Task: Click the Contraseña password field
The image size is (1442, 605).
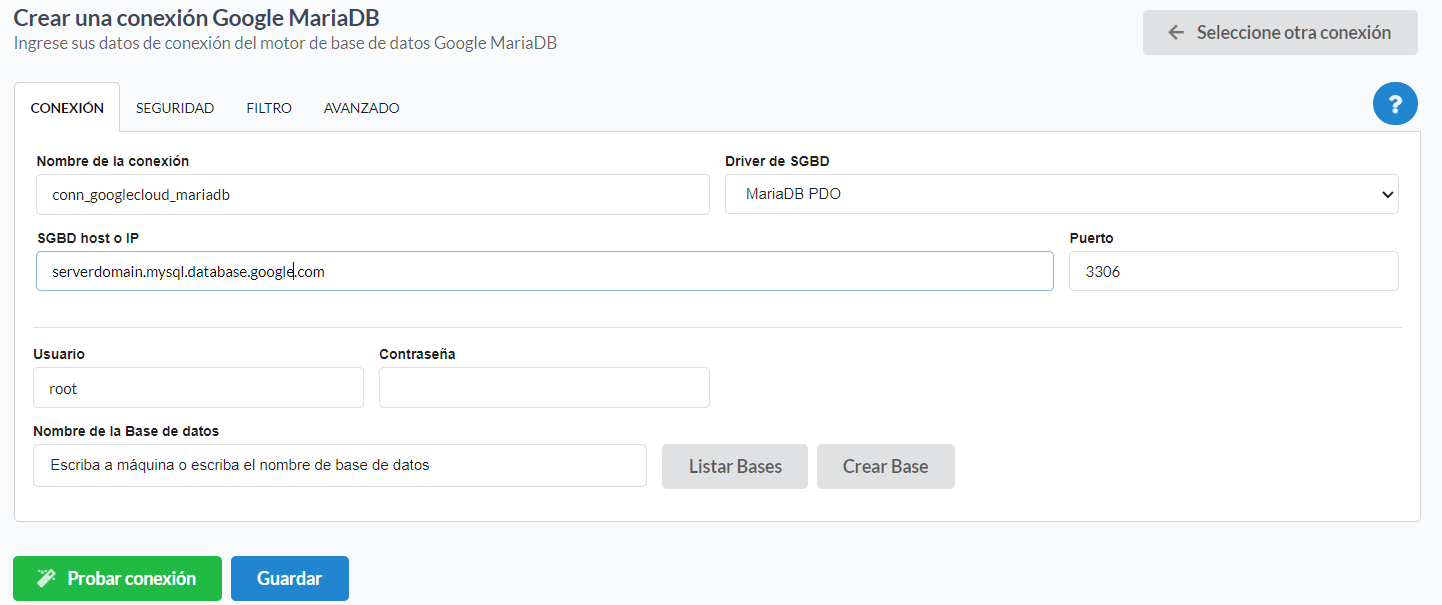Action: 544,387
